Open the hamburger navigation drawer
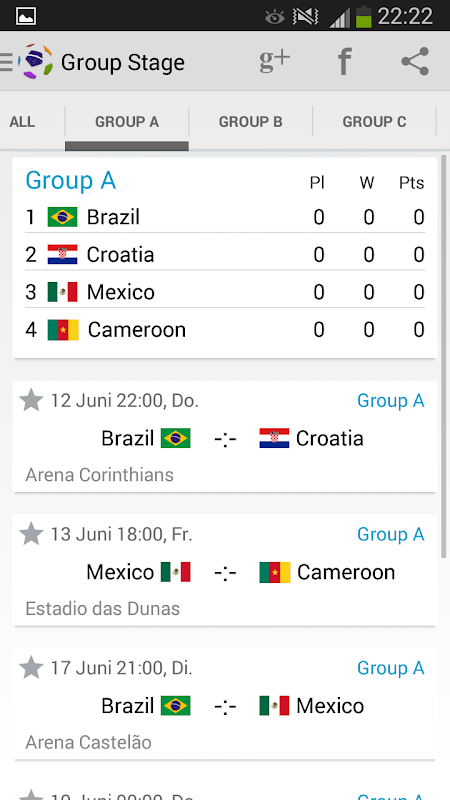The width and height of the screenshot is (450, 800). 6,62
